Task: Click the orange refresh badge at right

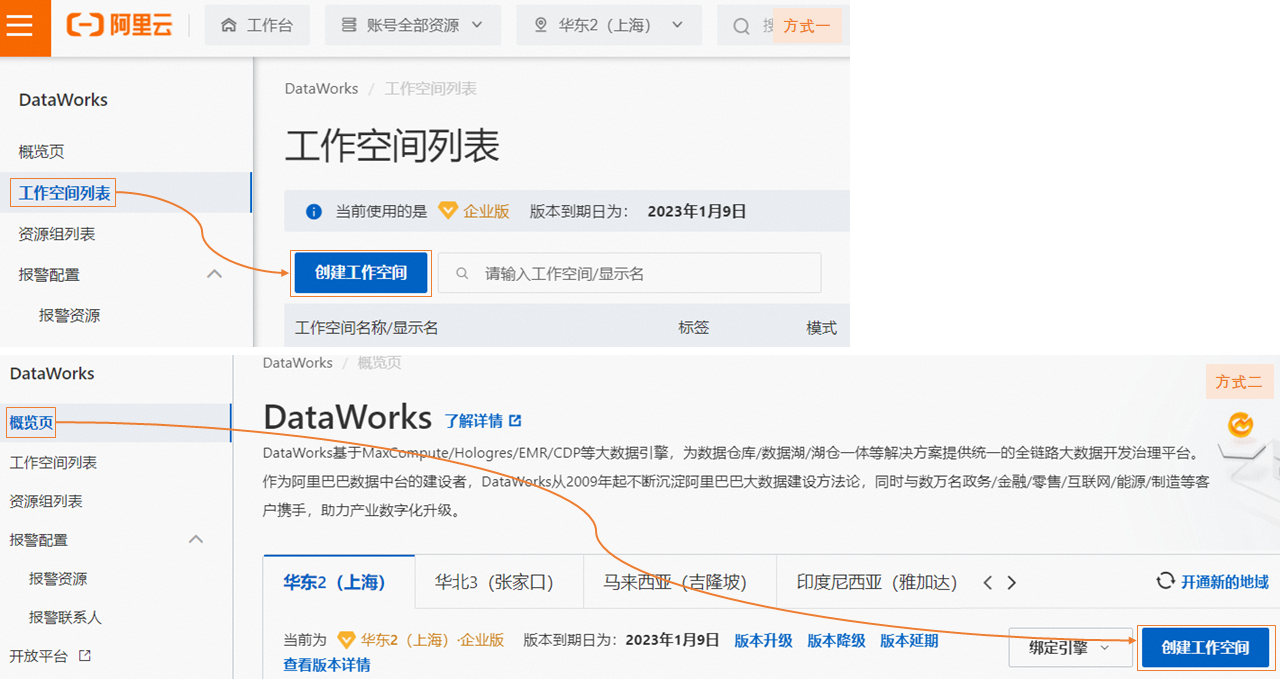Action: (1241, 426)
